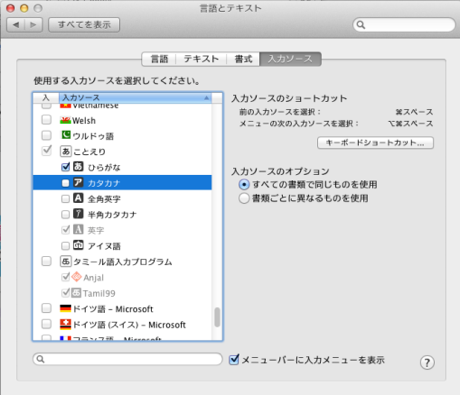Click the Tamil99 keyboard icon
This screenshot has width=460, height=395.
(76, 293)
